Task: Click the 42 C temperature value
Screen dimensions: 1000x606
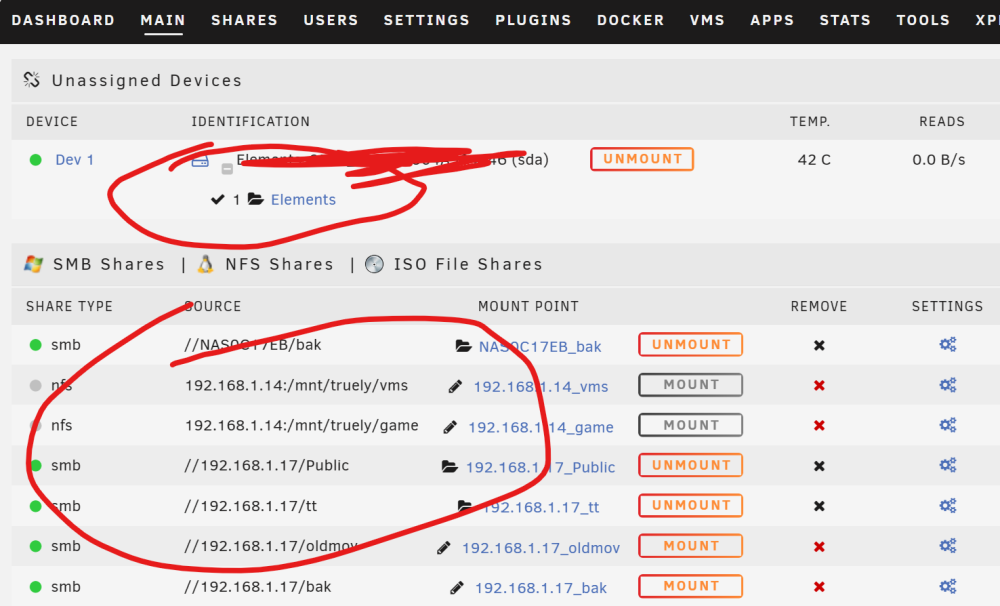Action: point(814,159)
